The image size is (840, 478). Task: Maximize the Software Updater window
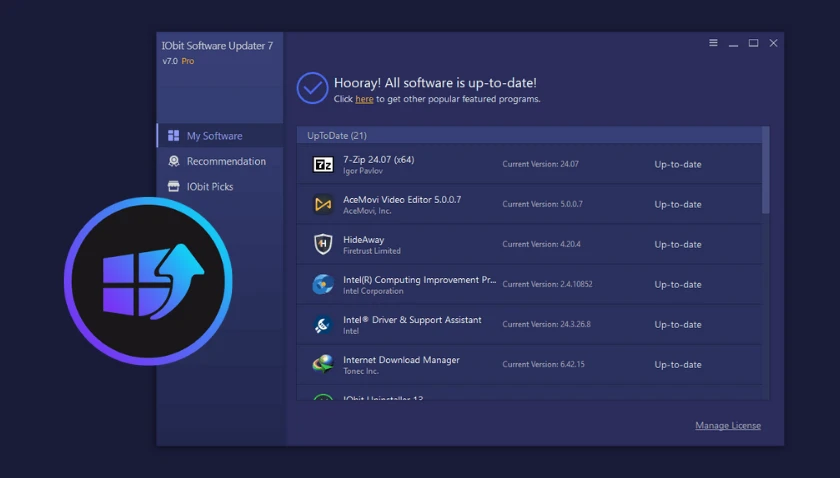coord(753,43)
